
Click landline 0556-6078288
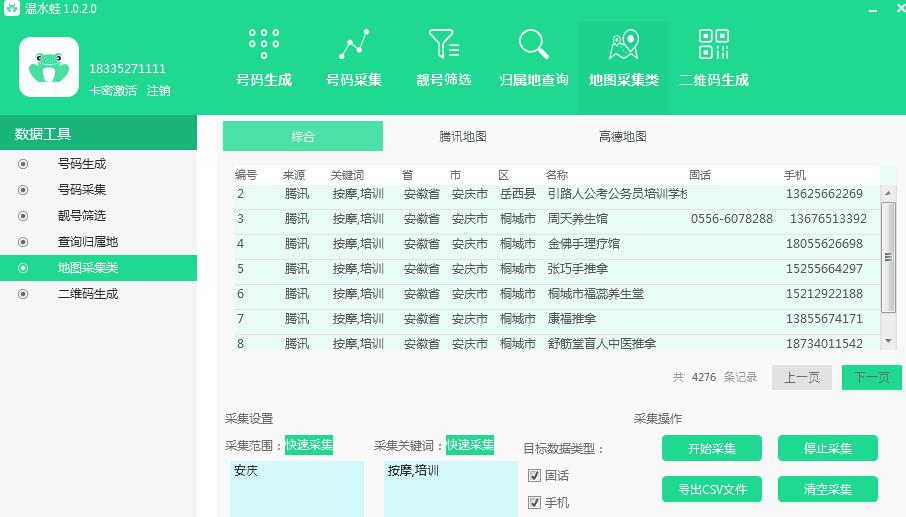[x=732, y=219]
